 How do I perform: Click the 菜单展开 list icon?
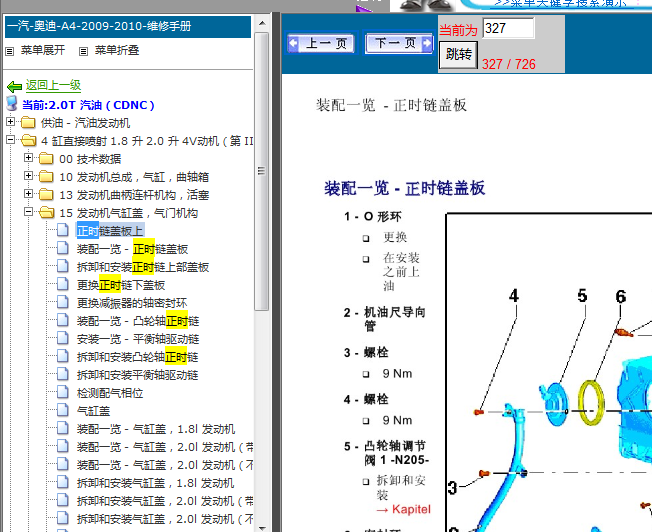pos(10,51)
